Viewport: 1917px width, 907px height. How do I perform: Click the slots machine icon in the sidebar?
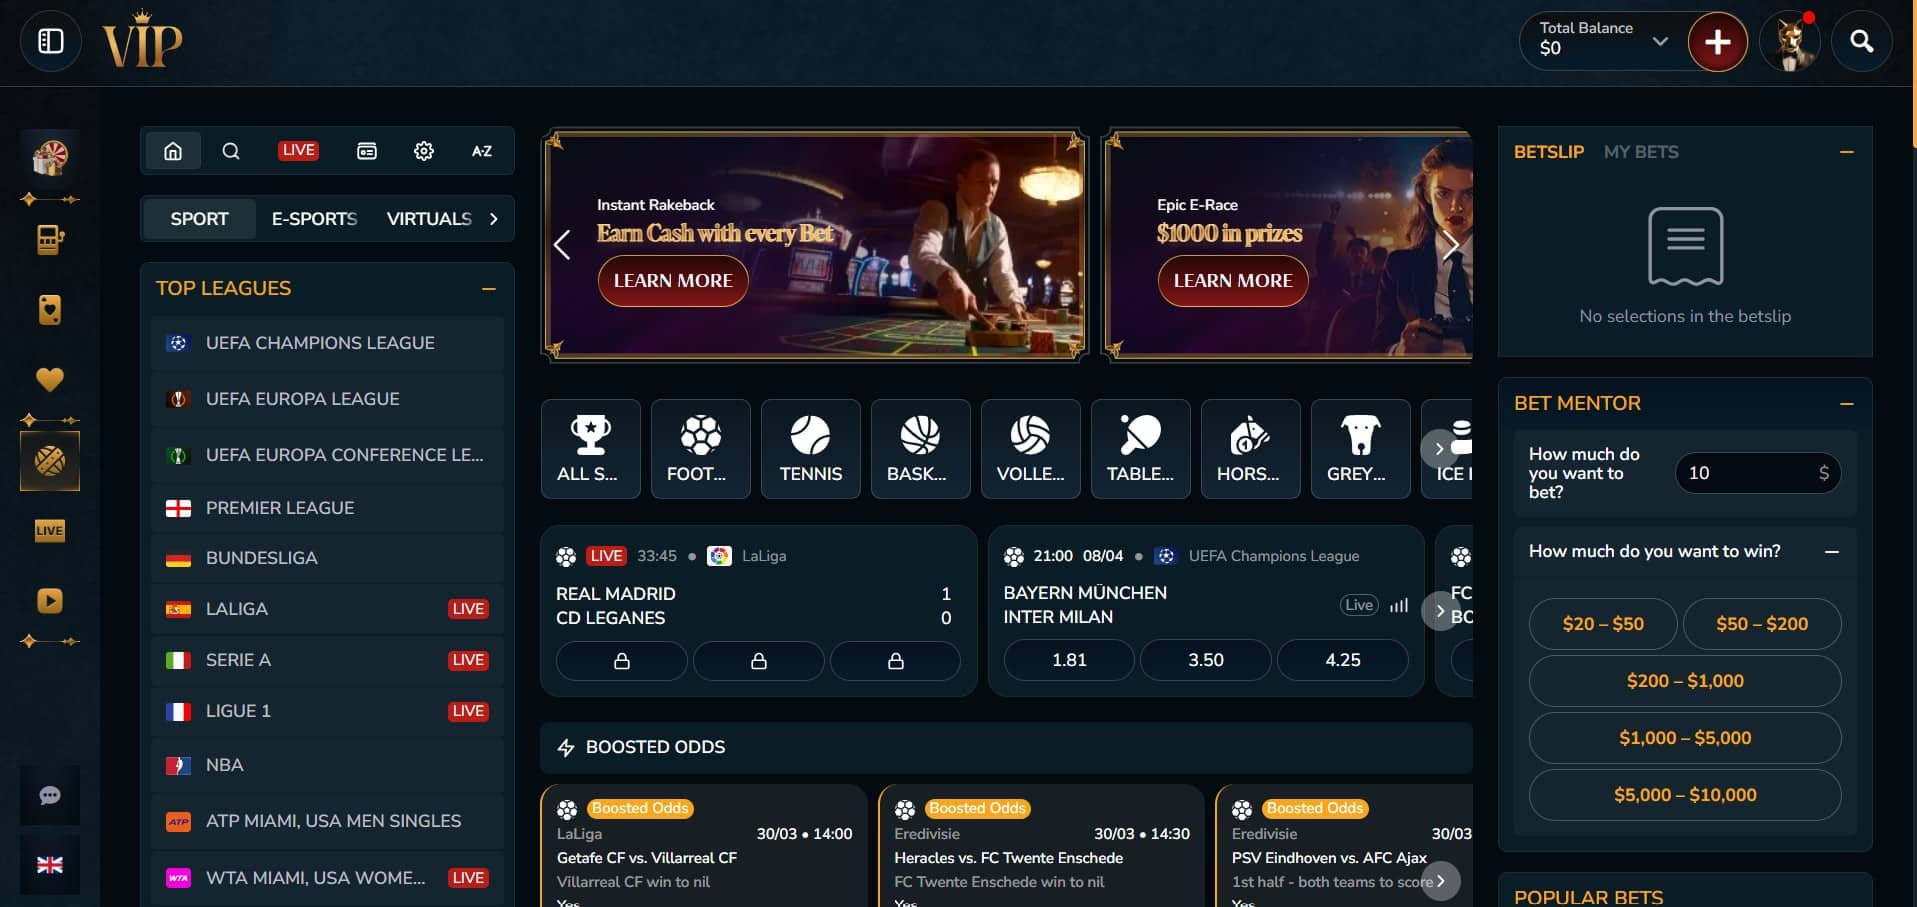pos(50,240)
